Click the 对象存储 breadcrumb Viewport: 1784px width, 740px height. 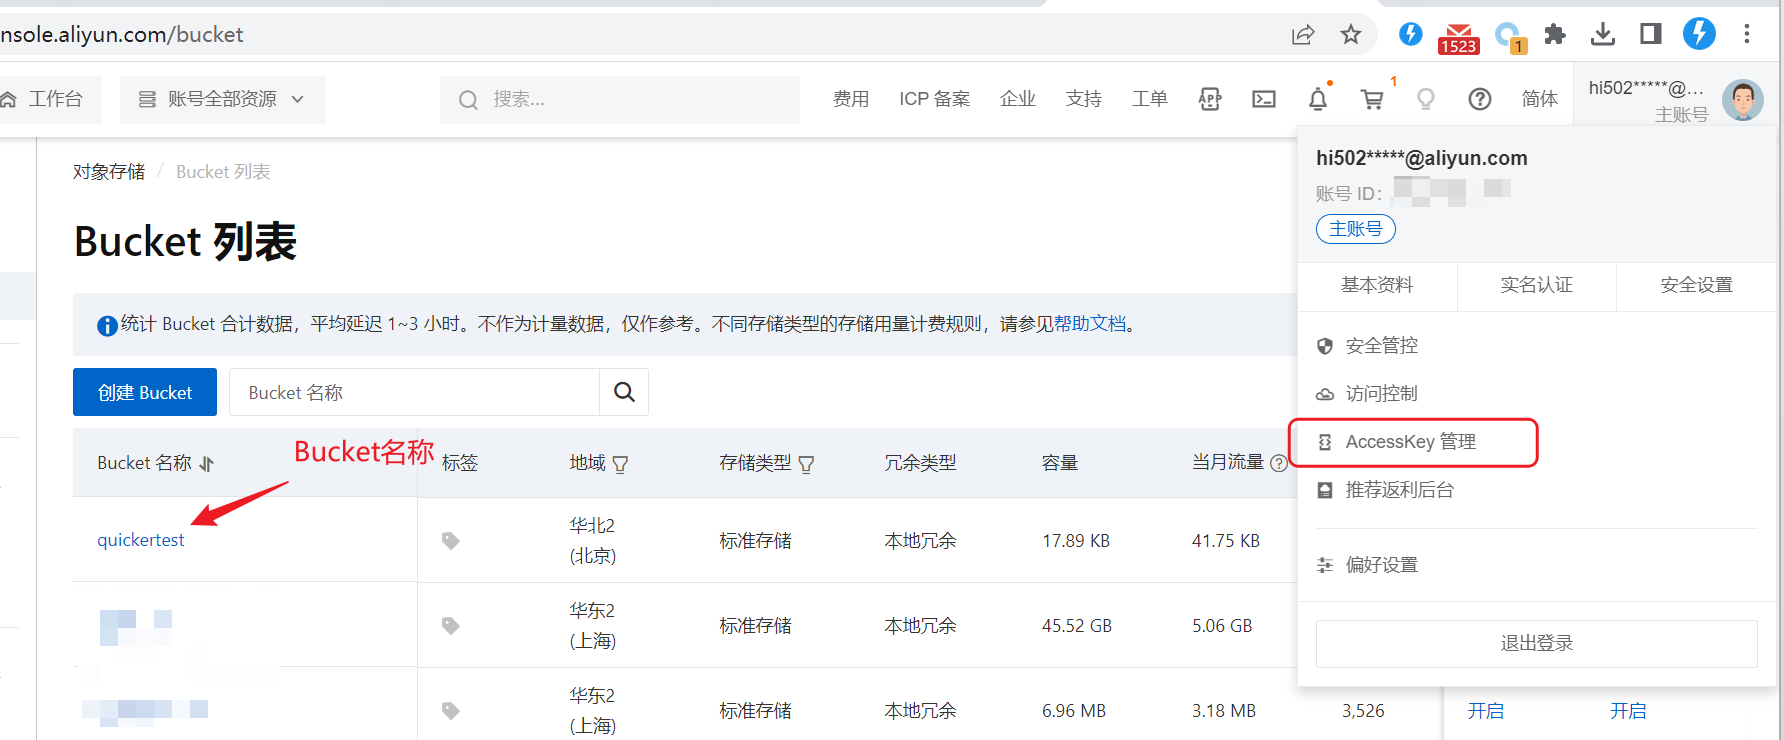(x=109, y=172)
